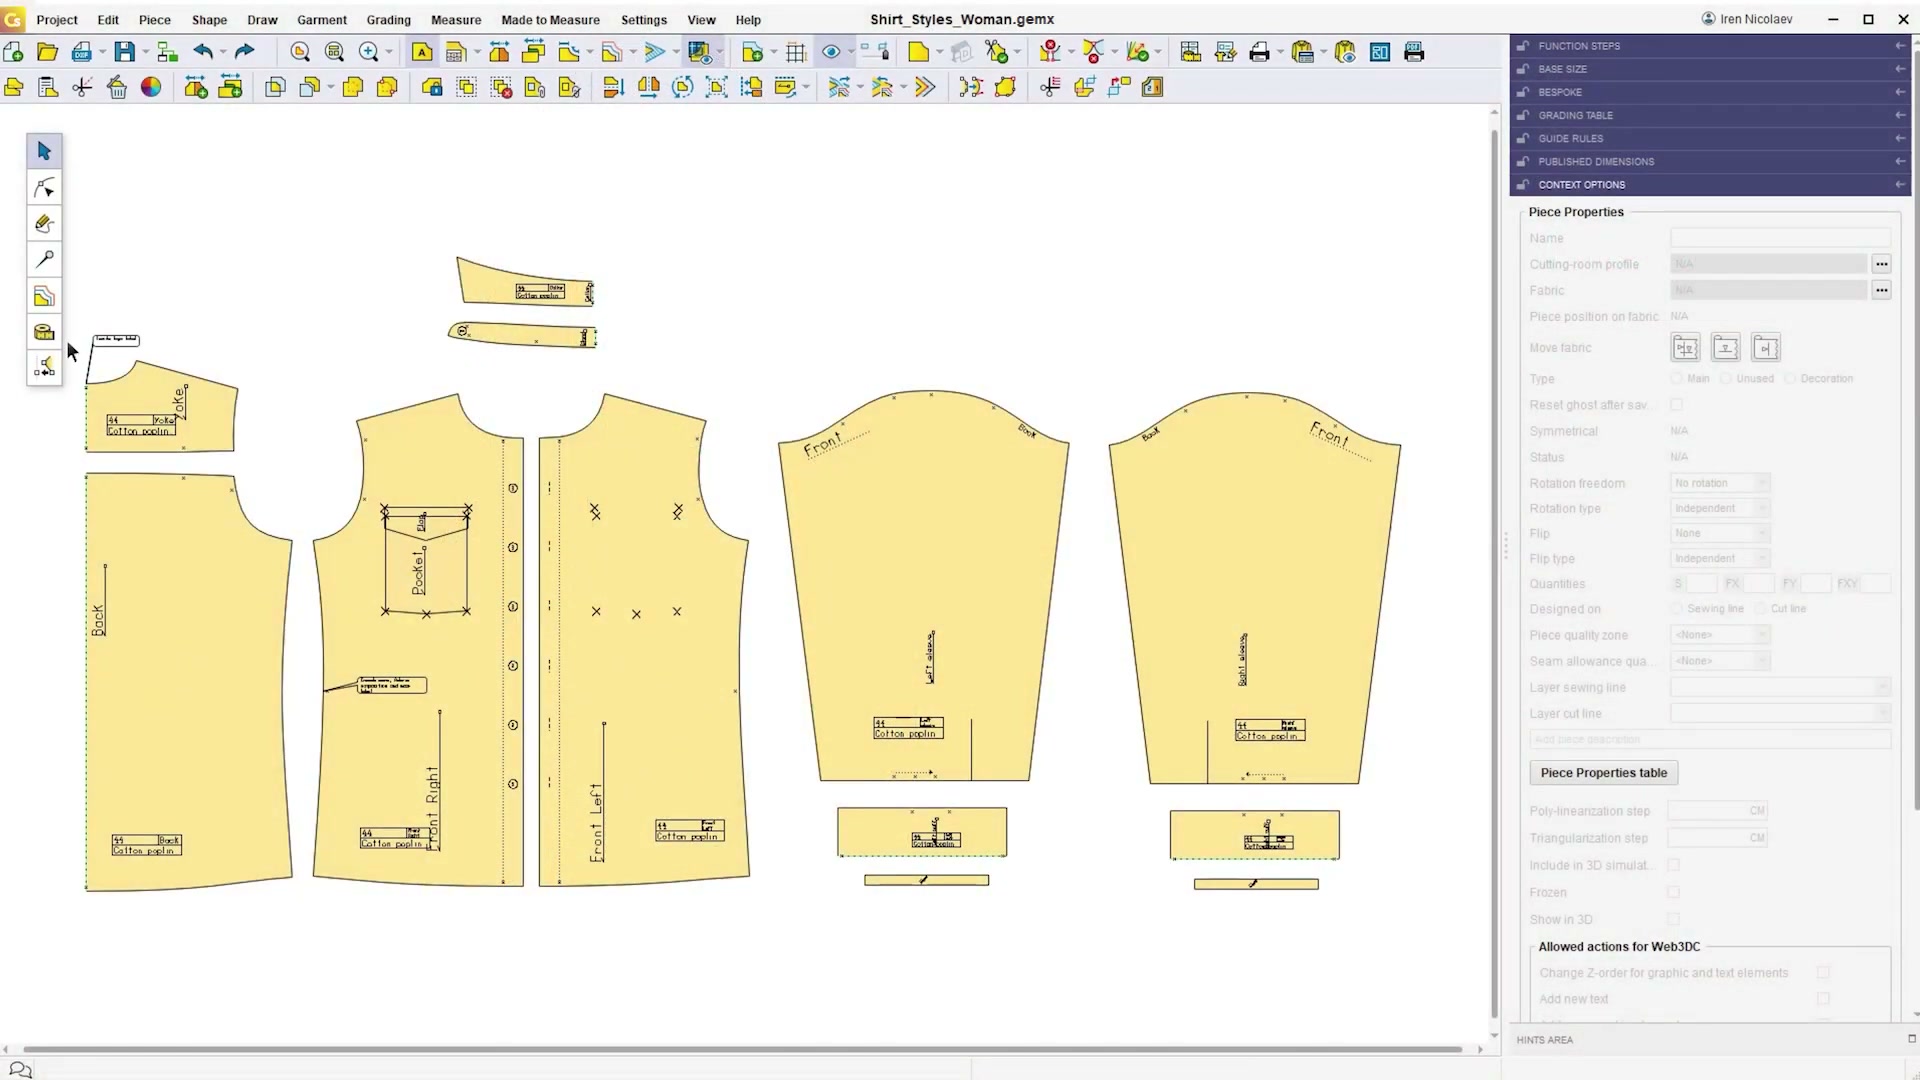The image size is (1920, 1080).
Task: Click the redo arrow icon
Action: (244, 52)
